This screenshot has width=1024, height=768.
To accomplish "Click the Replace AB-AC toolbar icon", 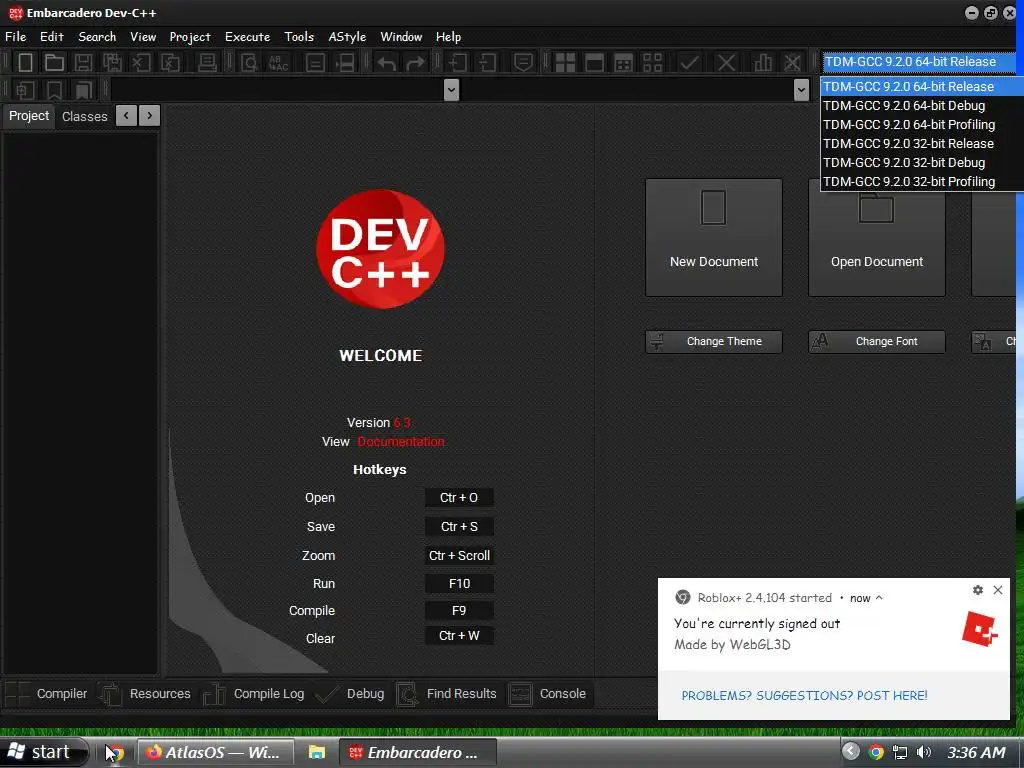I will tap(279, 63).
